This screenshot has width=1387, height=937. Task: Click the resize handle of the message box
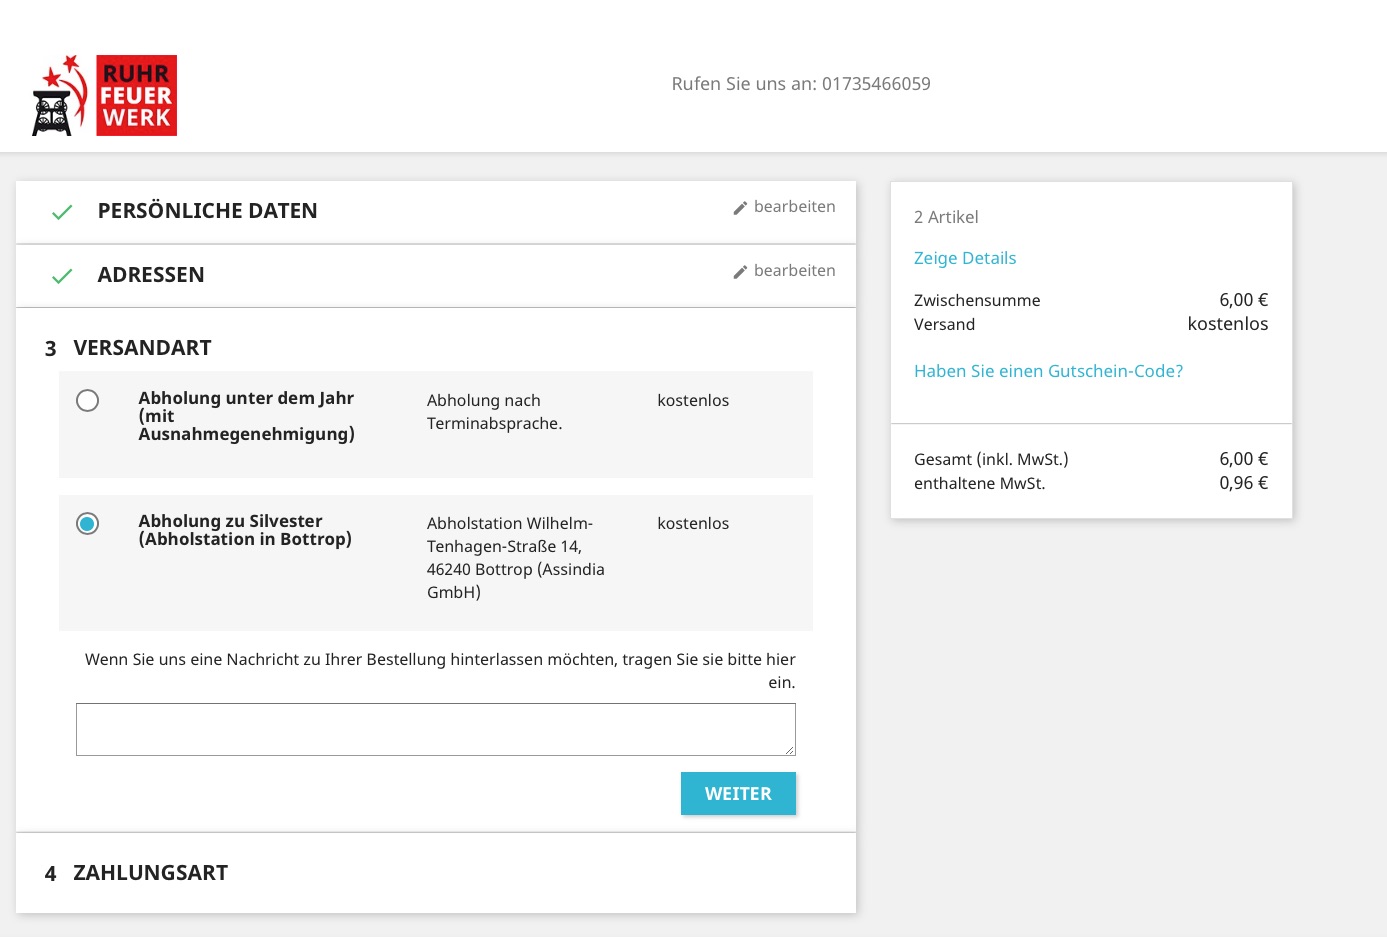pos(789,749)
